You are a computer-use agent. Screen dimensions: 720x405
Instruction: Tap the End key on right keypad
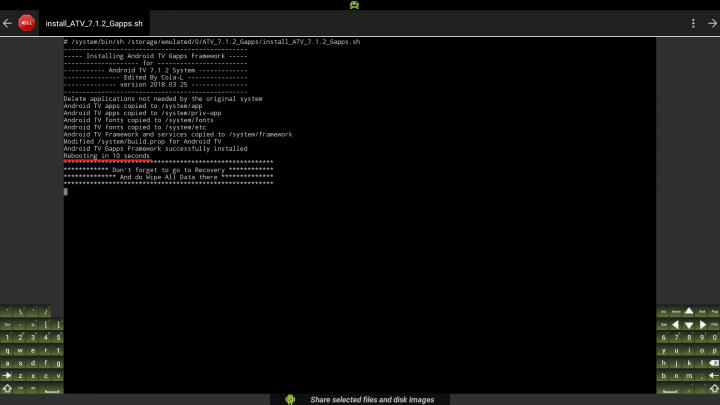(x=701, y=311)
